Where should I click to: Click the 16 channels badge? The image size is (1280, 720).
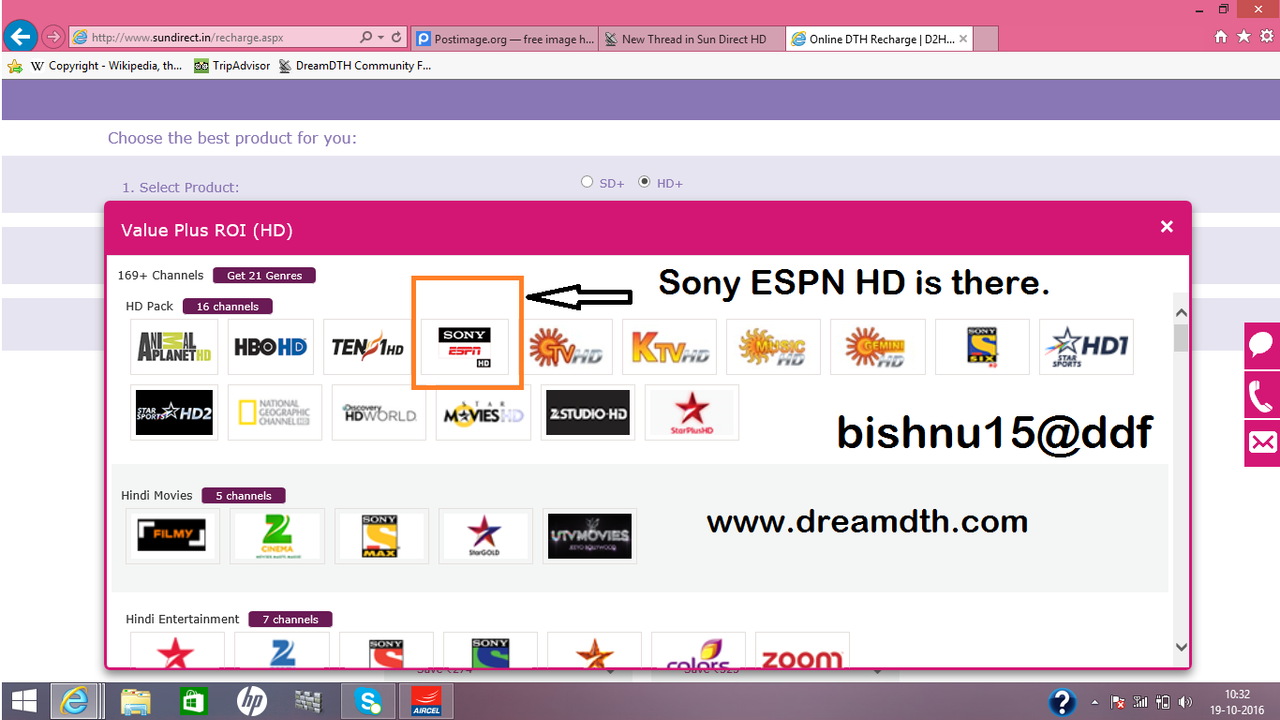tap(227, 306)
